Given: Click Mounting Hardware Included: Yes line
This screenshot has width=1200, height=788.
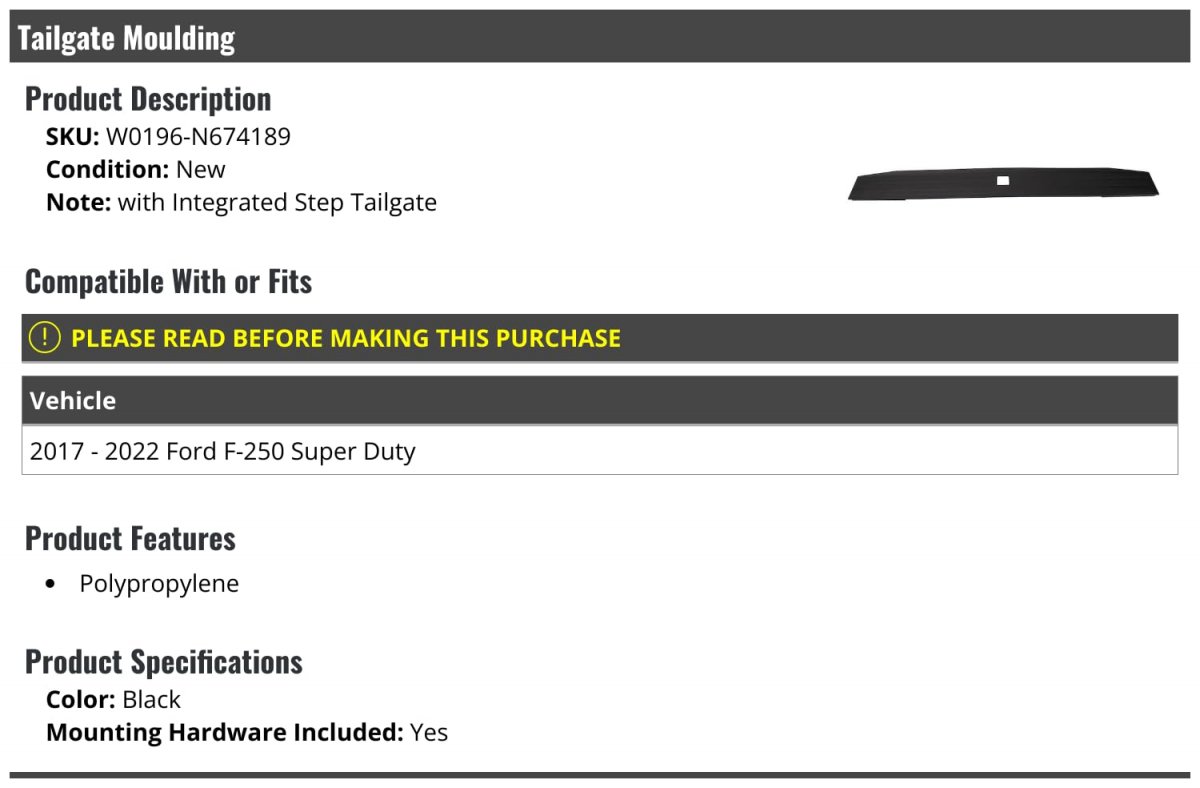Looking at the screenshot, I should point(247,733).
